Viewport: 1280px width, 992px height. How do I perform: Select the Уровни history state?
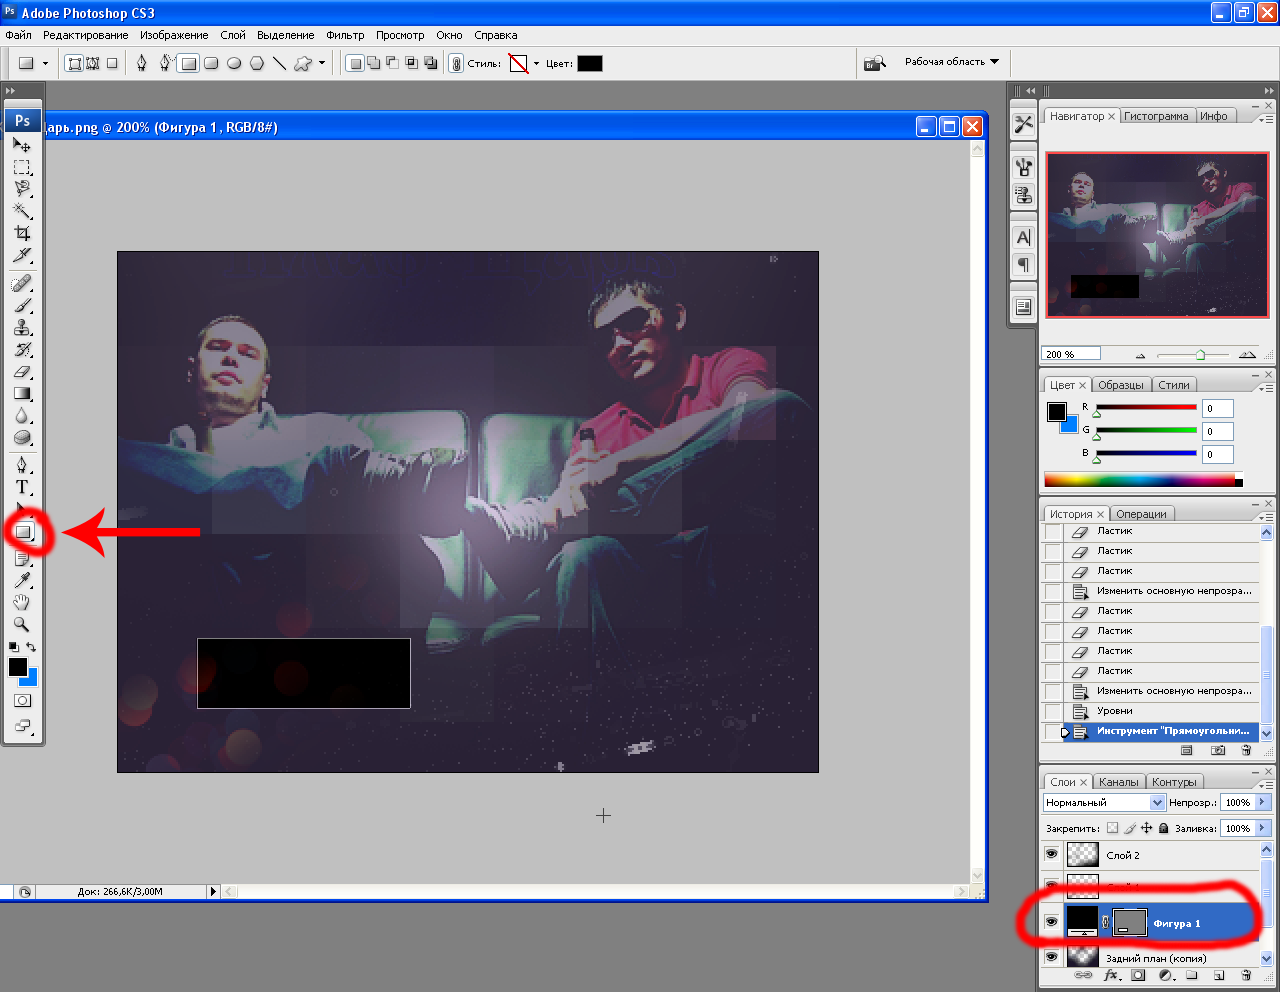click(1114, 711)
